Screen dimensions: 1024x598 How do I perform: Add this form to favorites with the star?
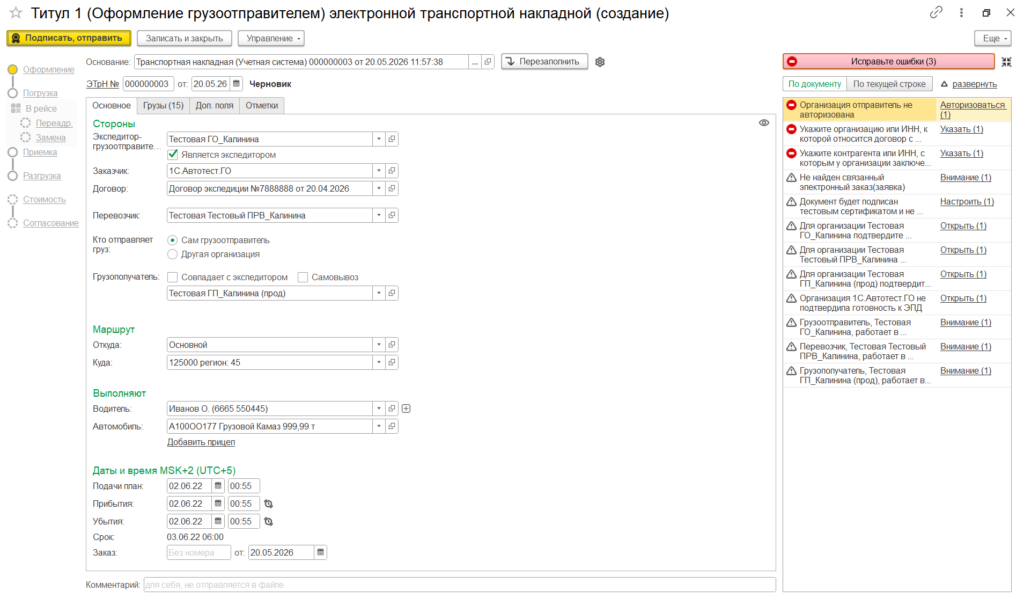16,13
